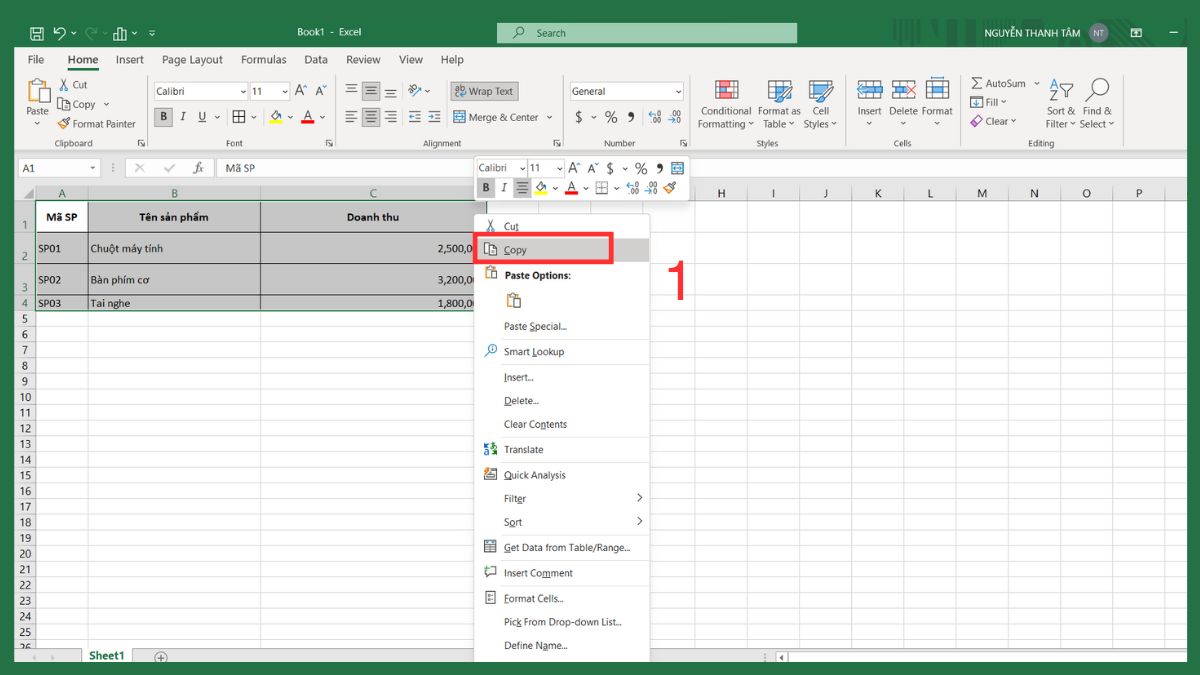This screenshot has height=675, width=1200.
Task: Click the Search box in title bar
Action: point(646,33)
